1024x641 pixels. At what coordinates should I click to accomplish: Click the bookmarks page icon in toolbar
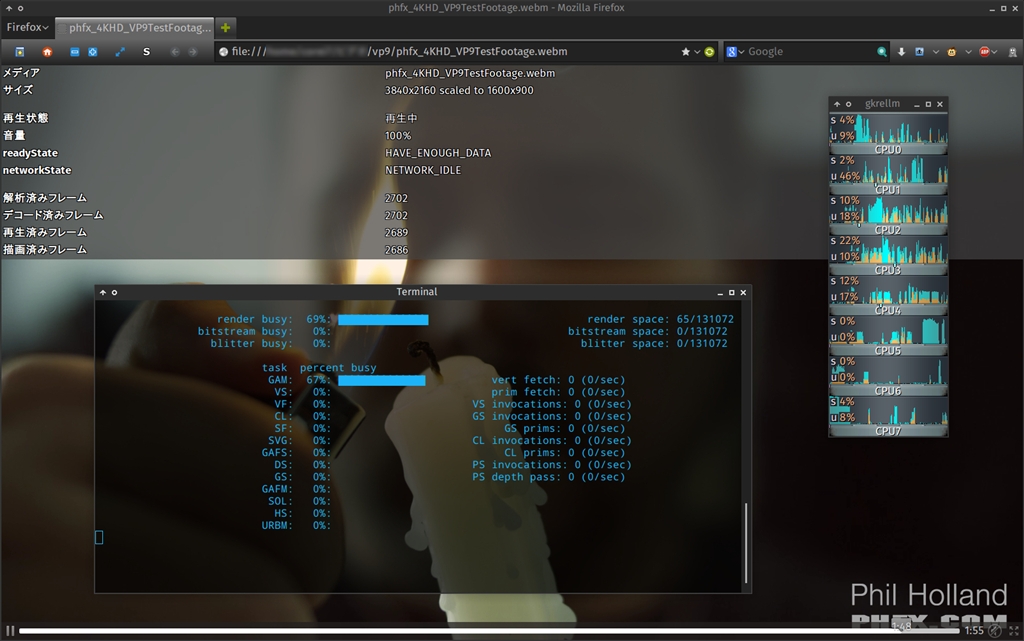(20, 52)
